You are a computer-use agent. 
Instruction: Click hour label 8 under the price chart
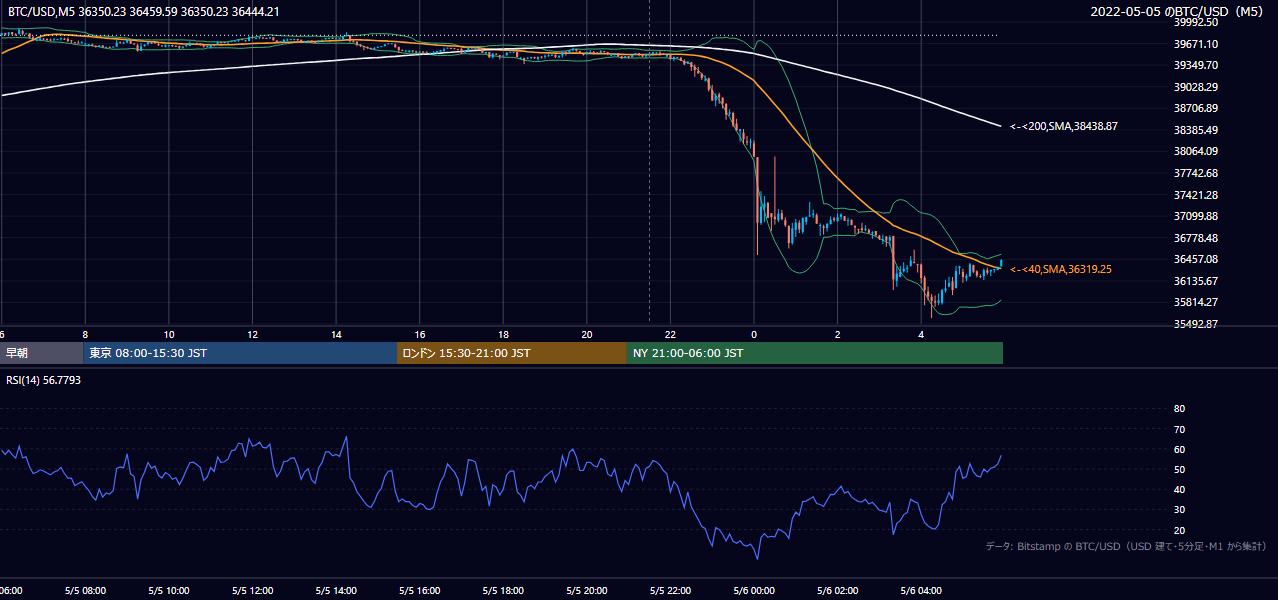pyautogui.click(x=85, y=334)
